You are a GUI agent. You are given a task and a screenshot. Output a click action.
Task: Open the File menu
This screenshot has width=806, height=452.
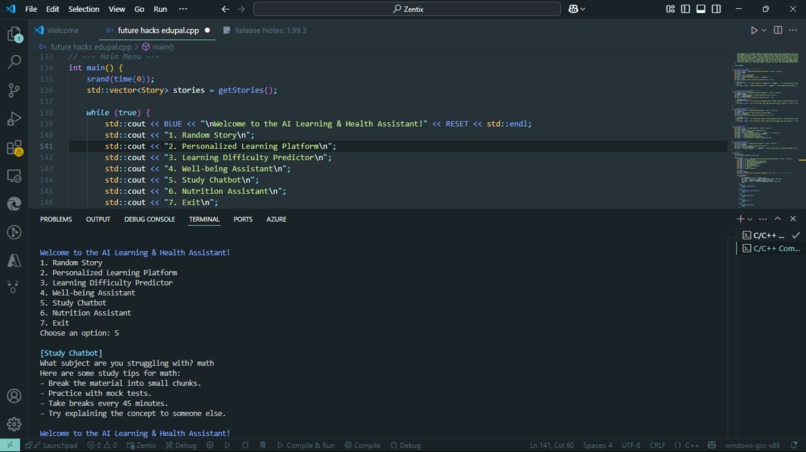pyautogui.click(x=31, y=9)
